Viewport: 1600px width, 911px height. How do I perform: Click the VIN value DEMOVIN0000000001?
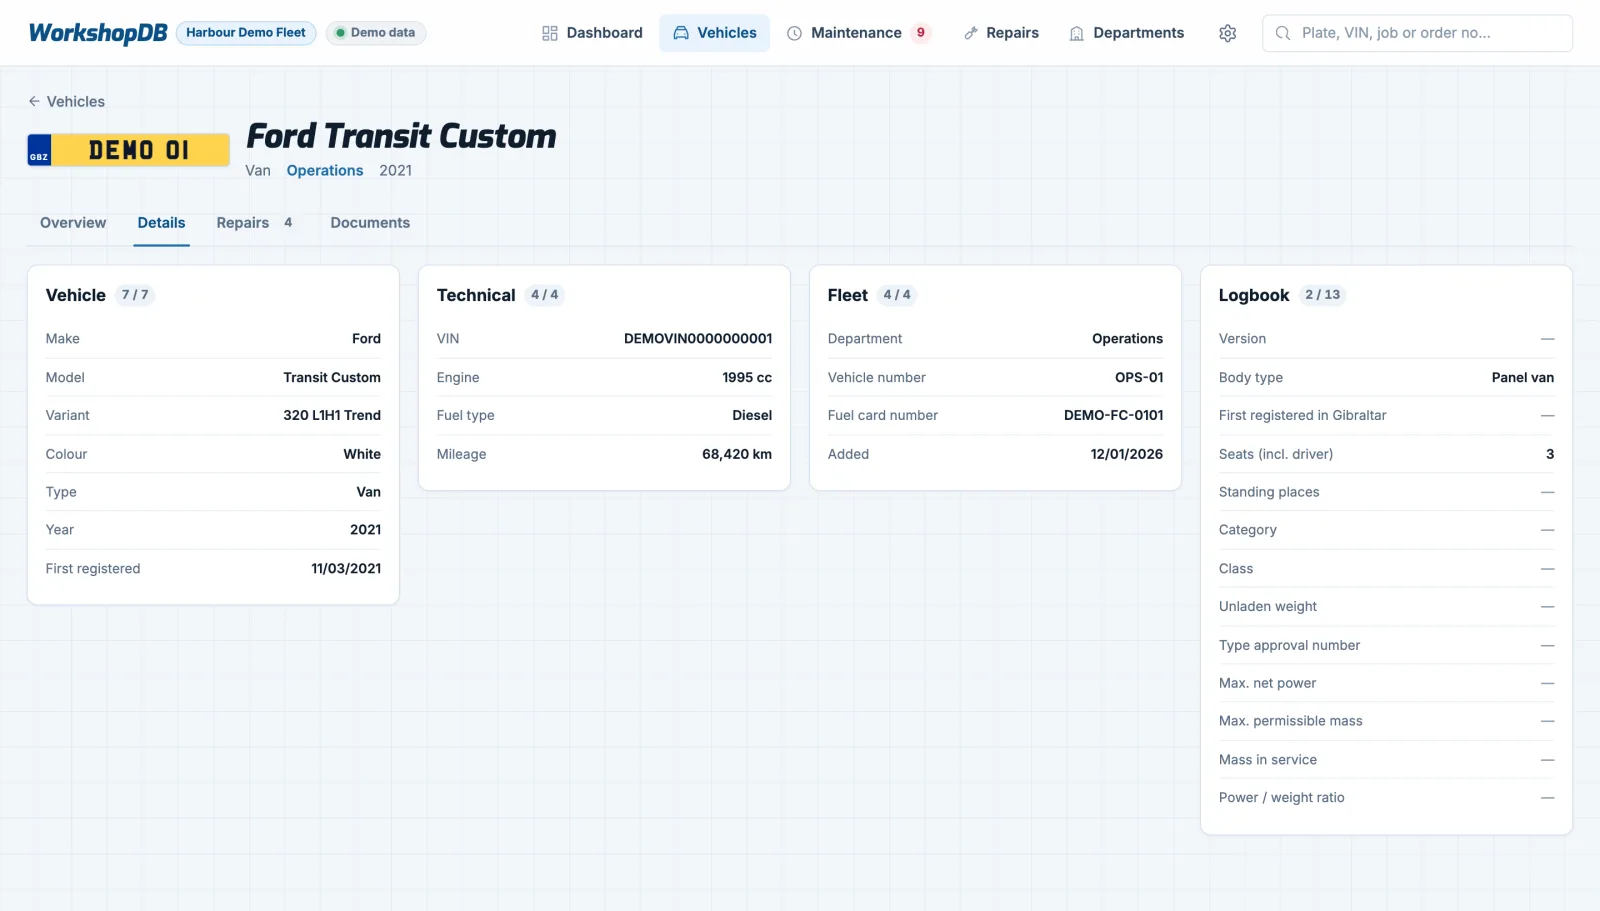pos(698,339)
